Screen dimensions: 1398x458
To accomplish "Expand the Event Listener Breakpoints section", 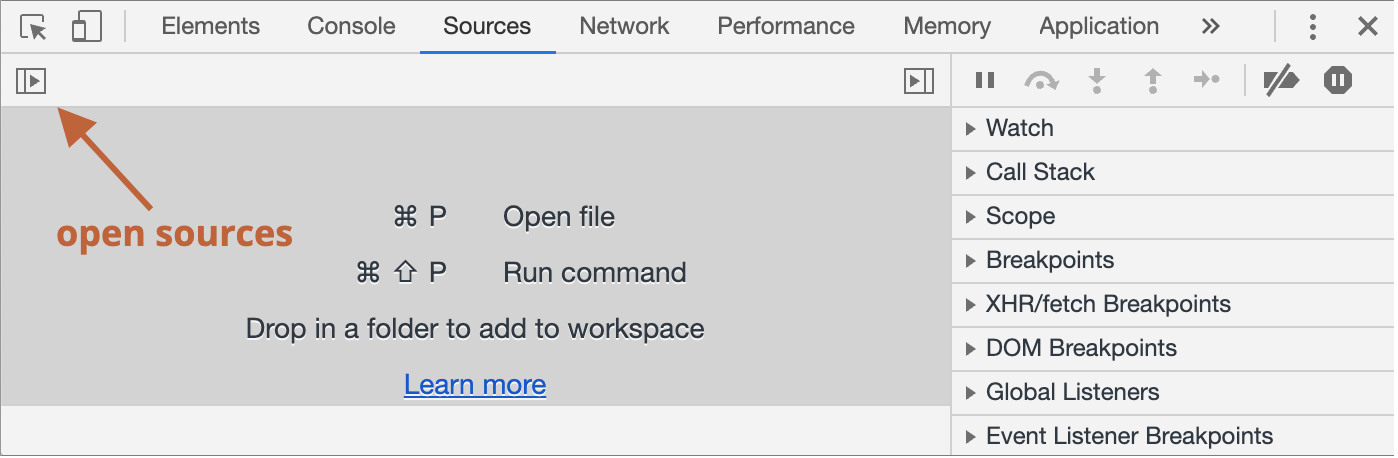I will [1128, 436].
